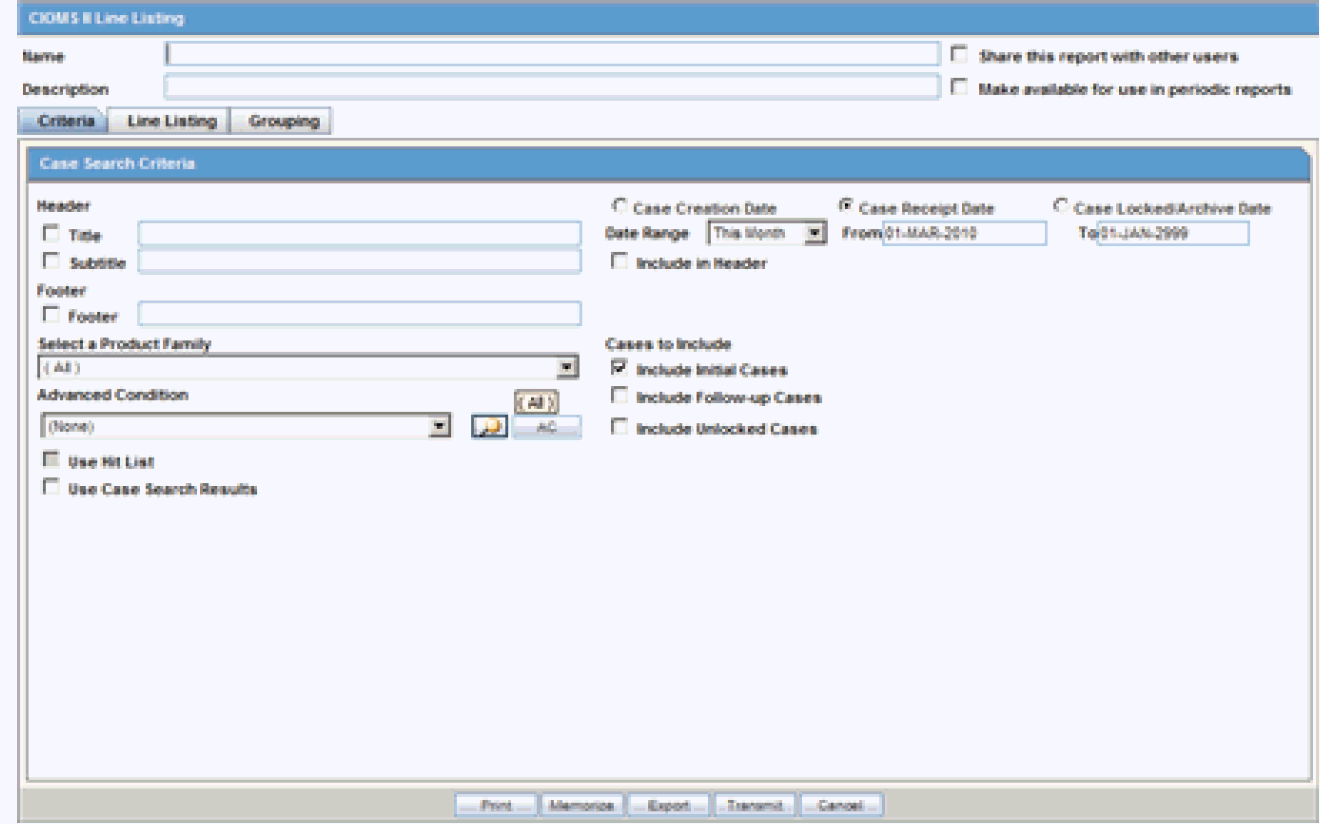Check Include Follow-up Cases
1320x824 pixels.
[x=620, y=397]
